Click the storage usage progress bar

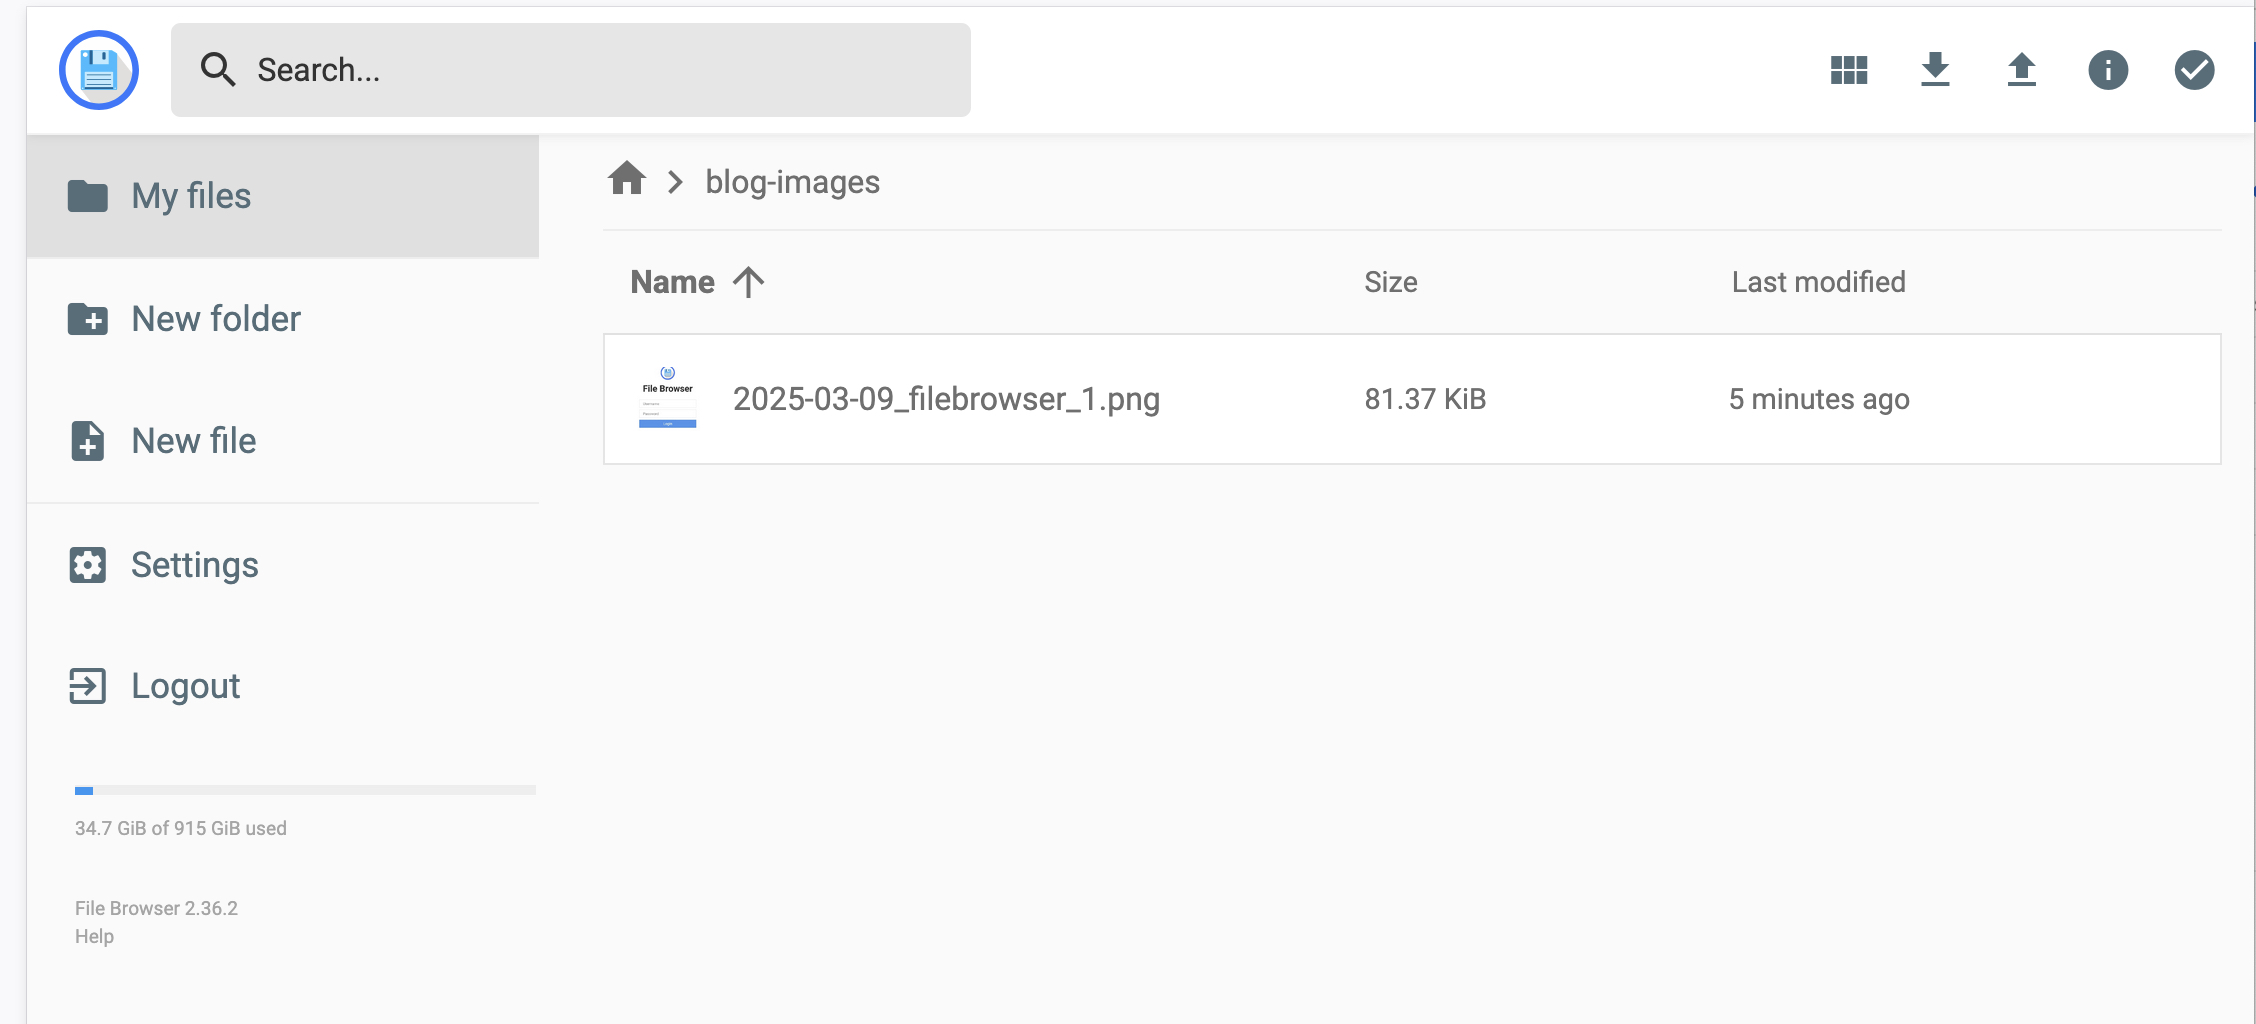click(x=305, y=790)
